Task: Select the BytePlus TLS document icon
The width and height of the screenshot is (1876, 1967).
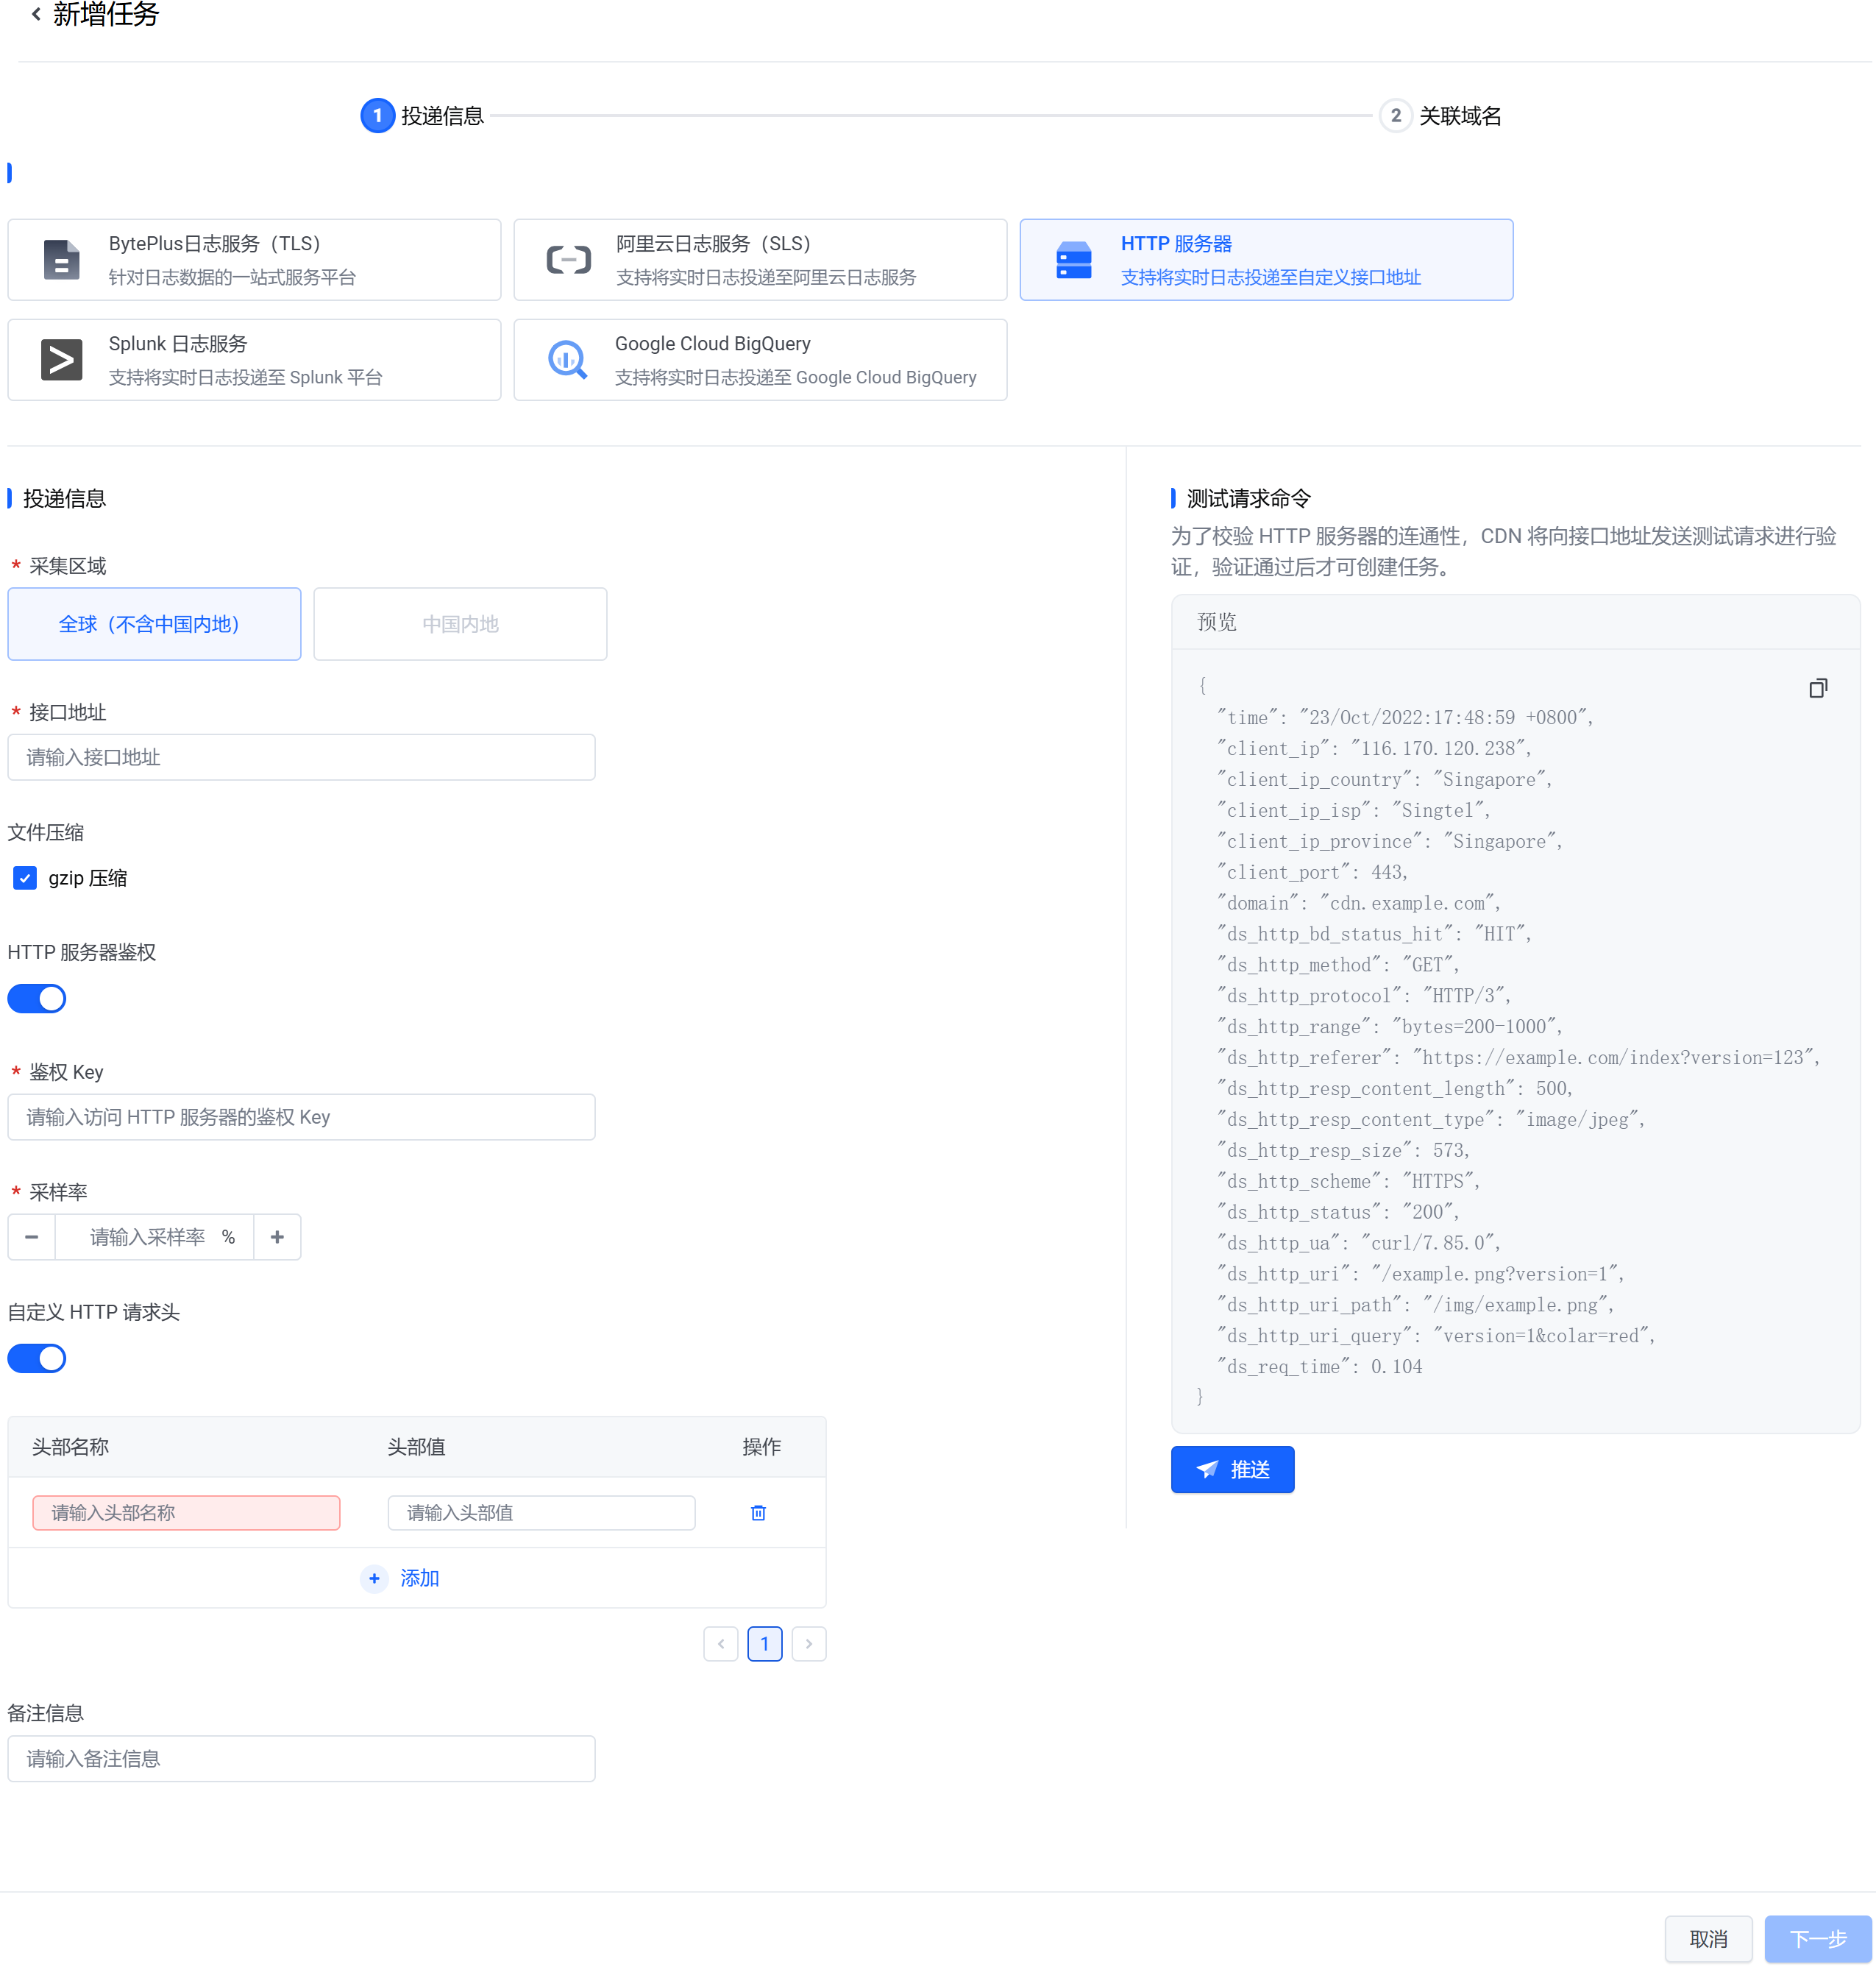Action: (x=62, y=260)
